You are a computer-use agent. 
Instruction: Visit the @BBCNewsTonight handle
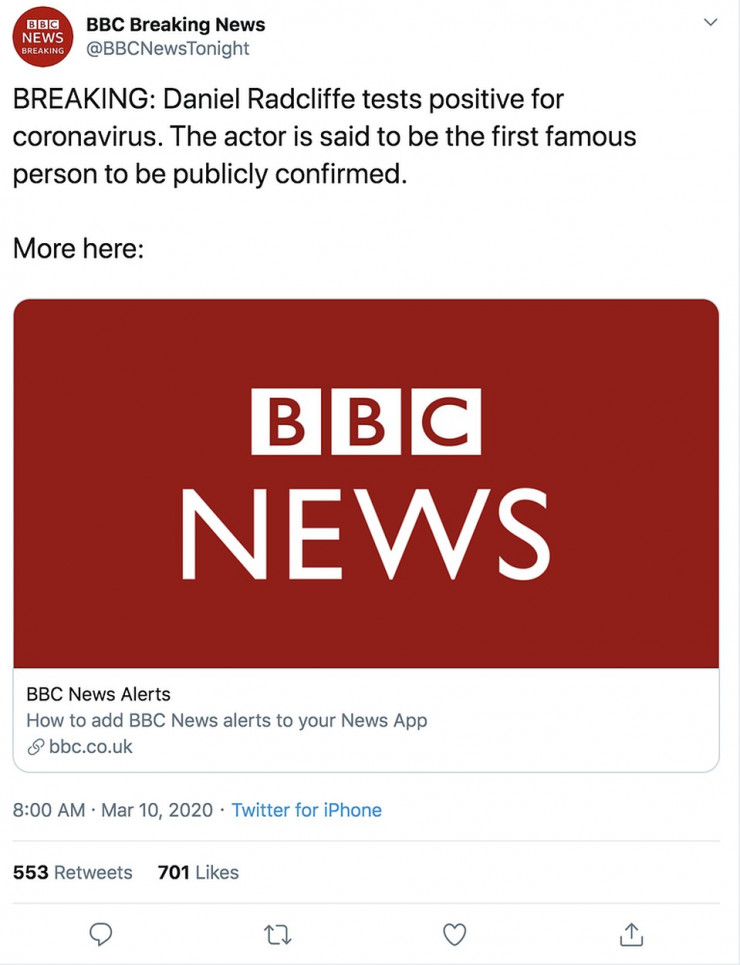[167, 48]
